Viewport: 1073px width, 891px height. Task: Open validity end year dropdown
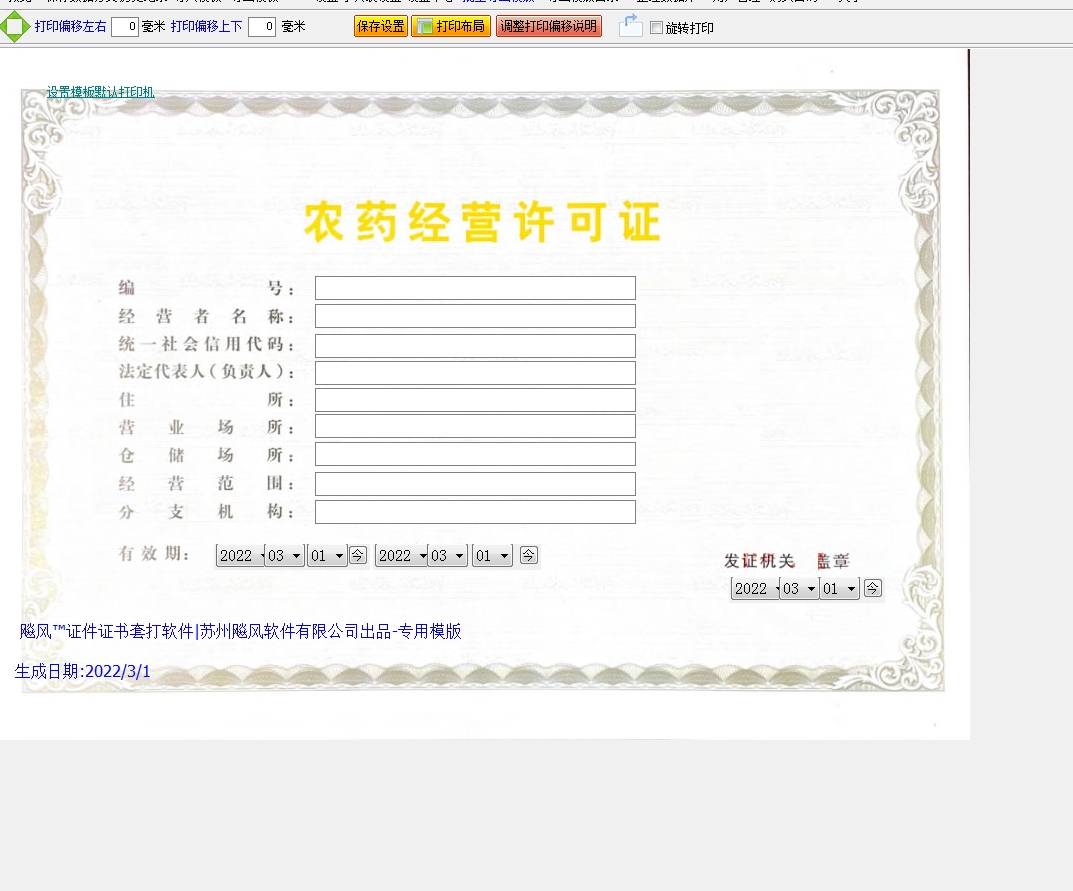click(x=401, y=556)
